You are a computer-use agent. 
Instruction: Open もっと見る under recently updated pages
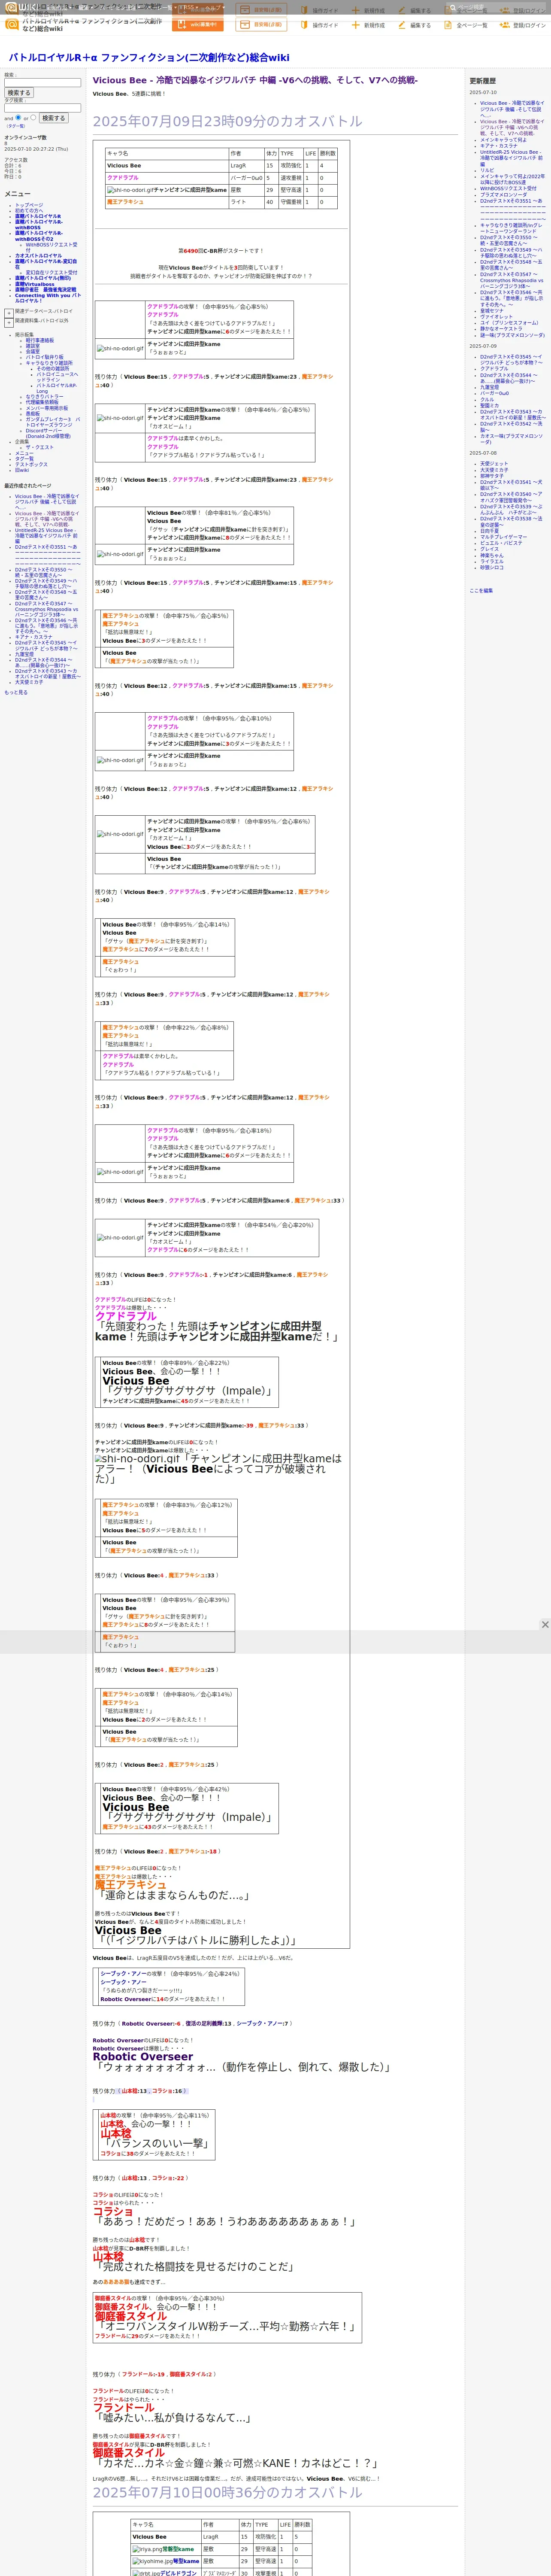16,692
